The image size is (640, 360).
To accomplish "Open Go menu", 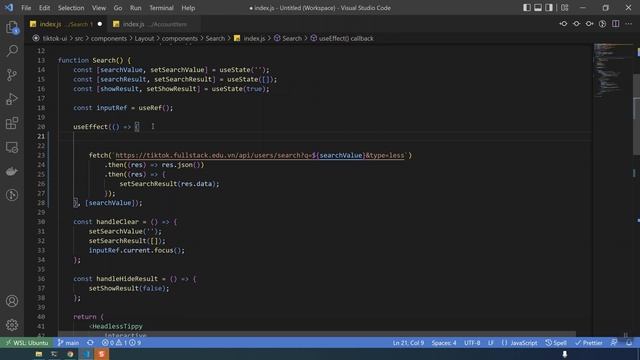I will (x=118, y=8).
